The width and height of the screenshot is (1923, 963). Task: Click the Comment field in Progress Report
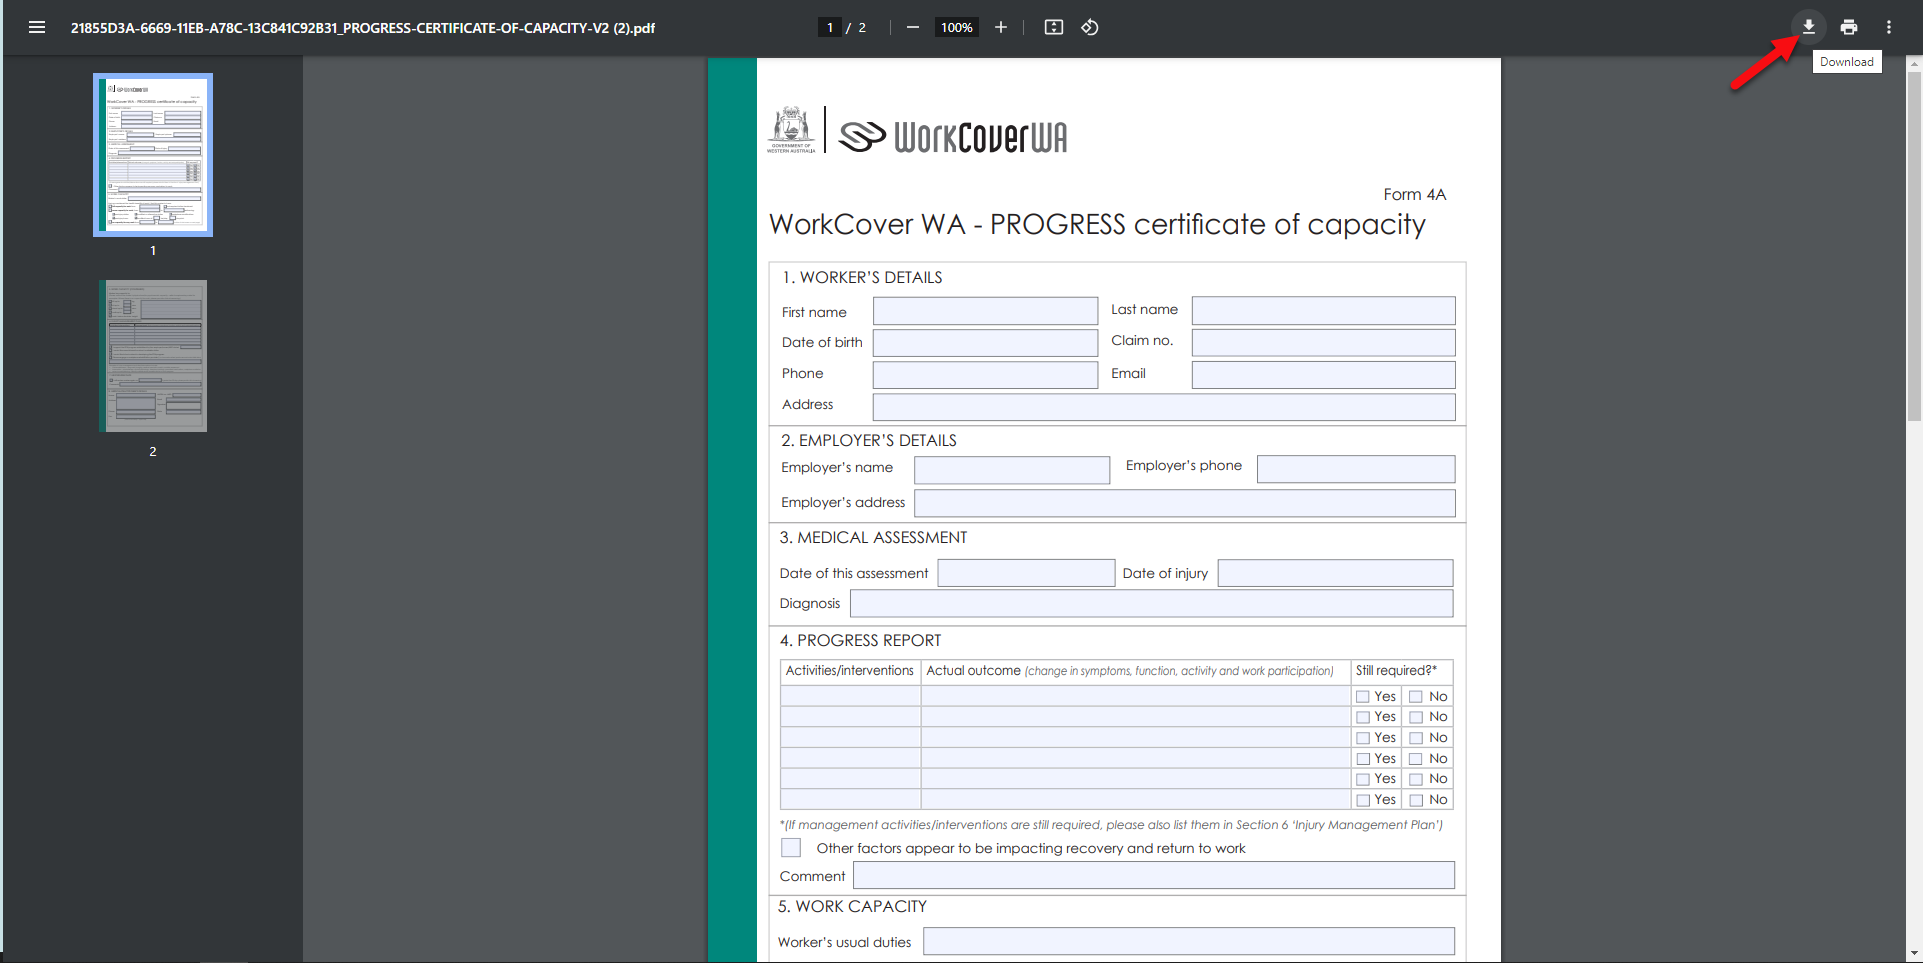tap(1154, 875)
